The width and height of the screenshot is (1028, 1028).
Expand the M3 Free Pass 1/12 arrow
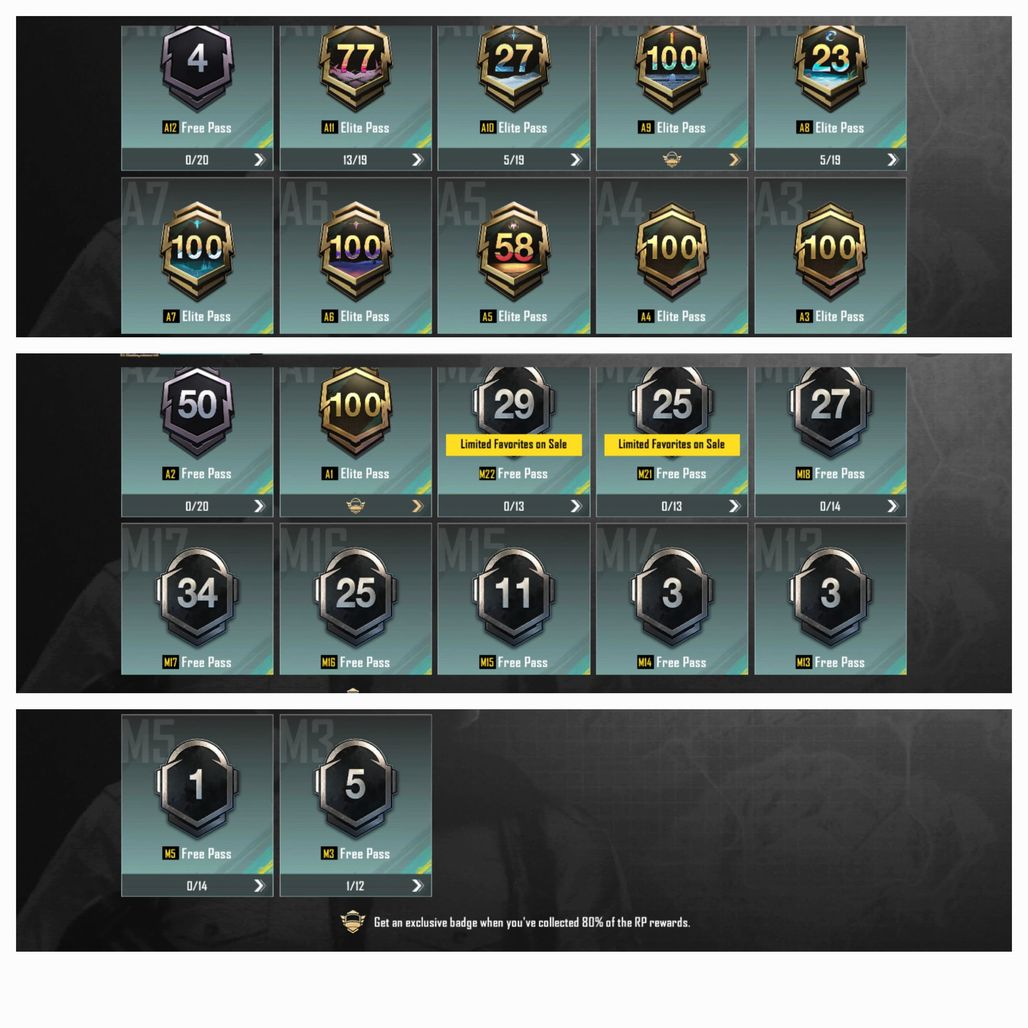coord(417,886)
